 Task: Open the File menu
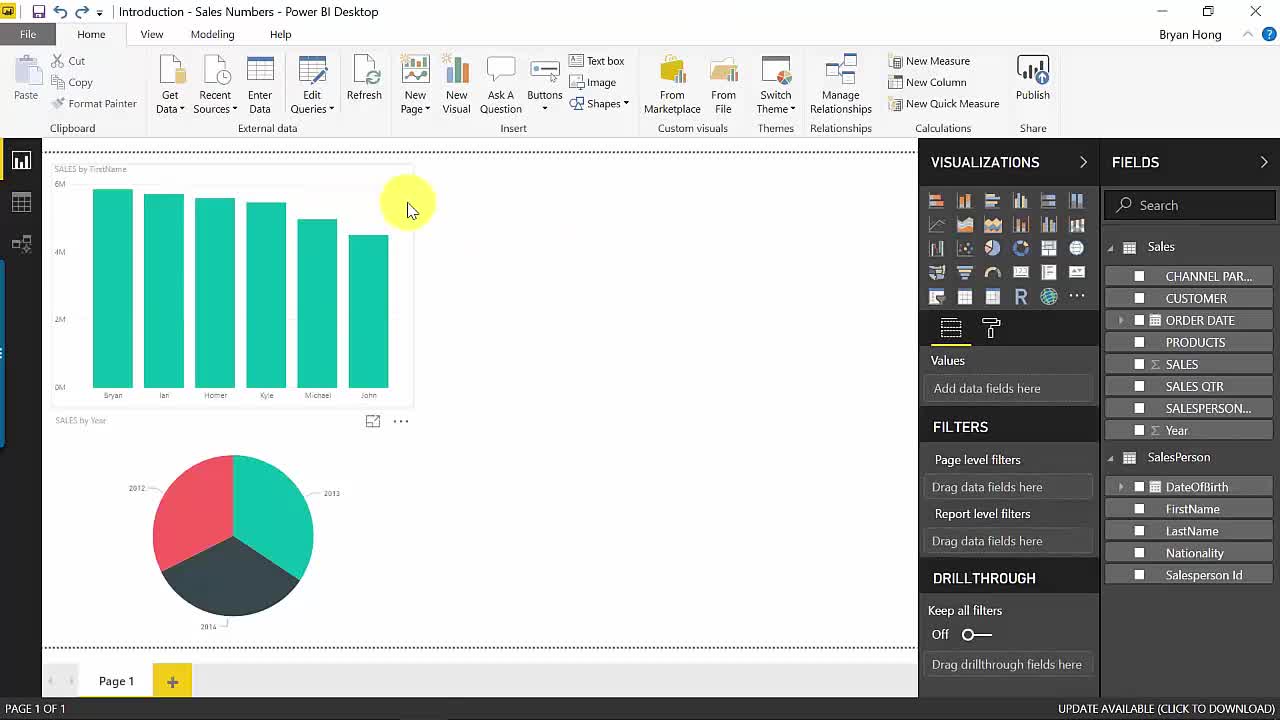(x=28, y=34)
